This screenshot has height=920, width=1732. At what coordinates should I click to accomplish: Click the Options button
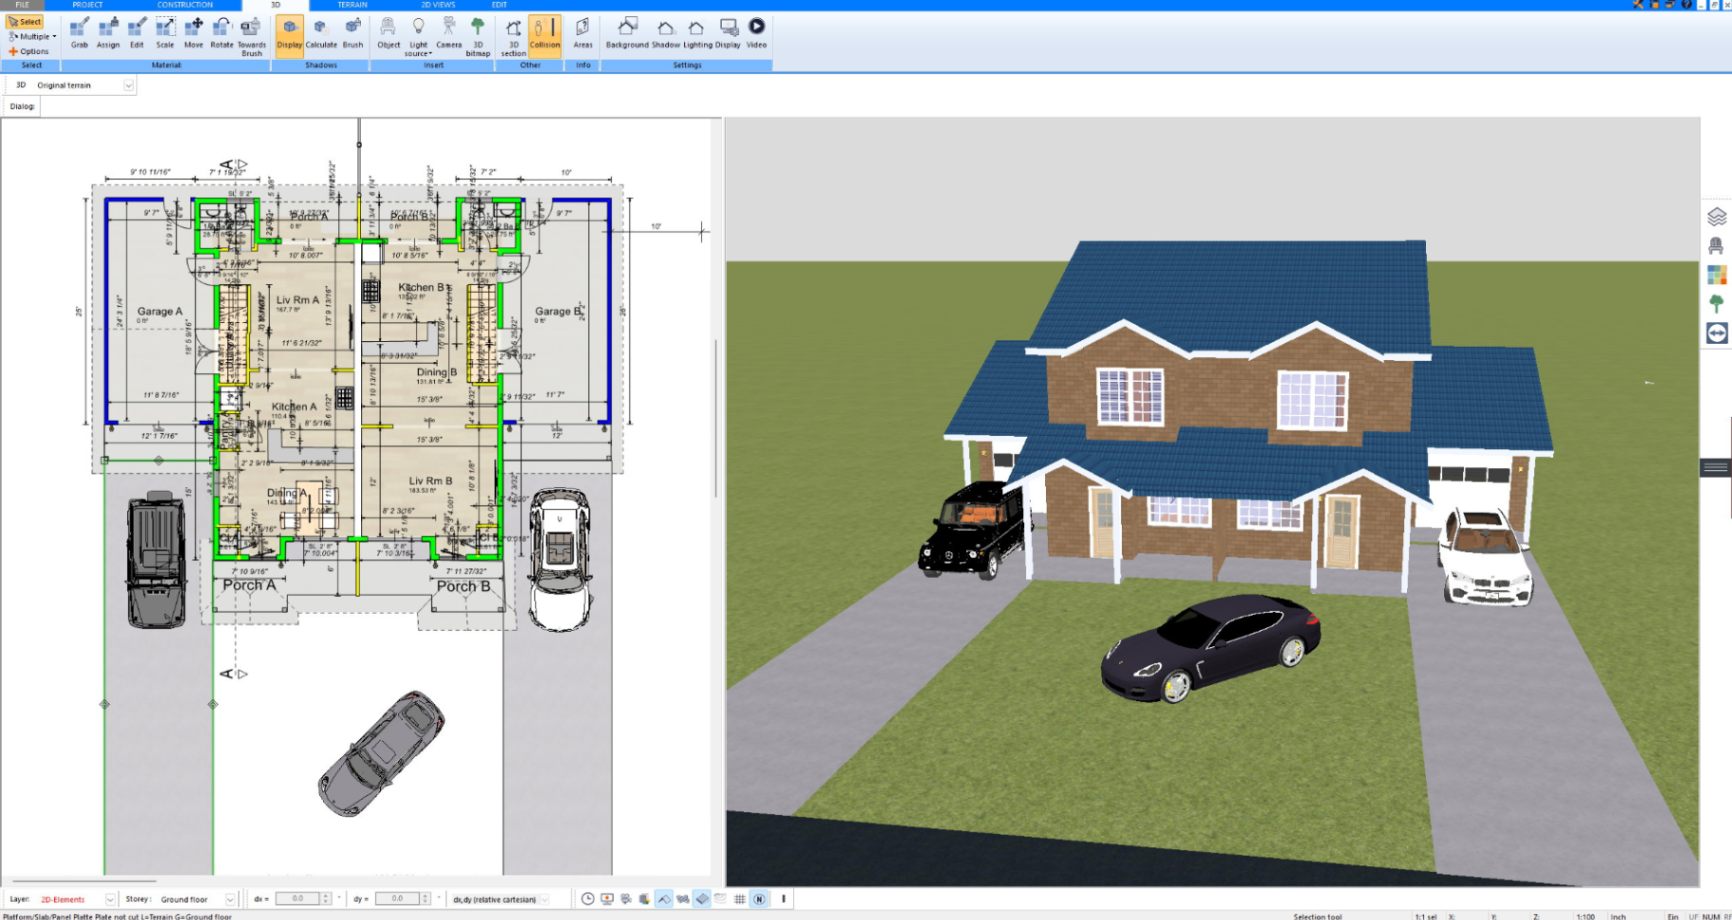[28, 51]
